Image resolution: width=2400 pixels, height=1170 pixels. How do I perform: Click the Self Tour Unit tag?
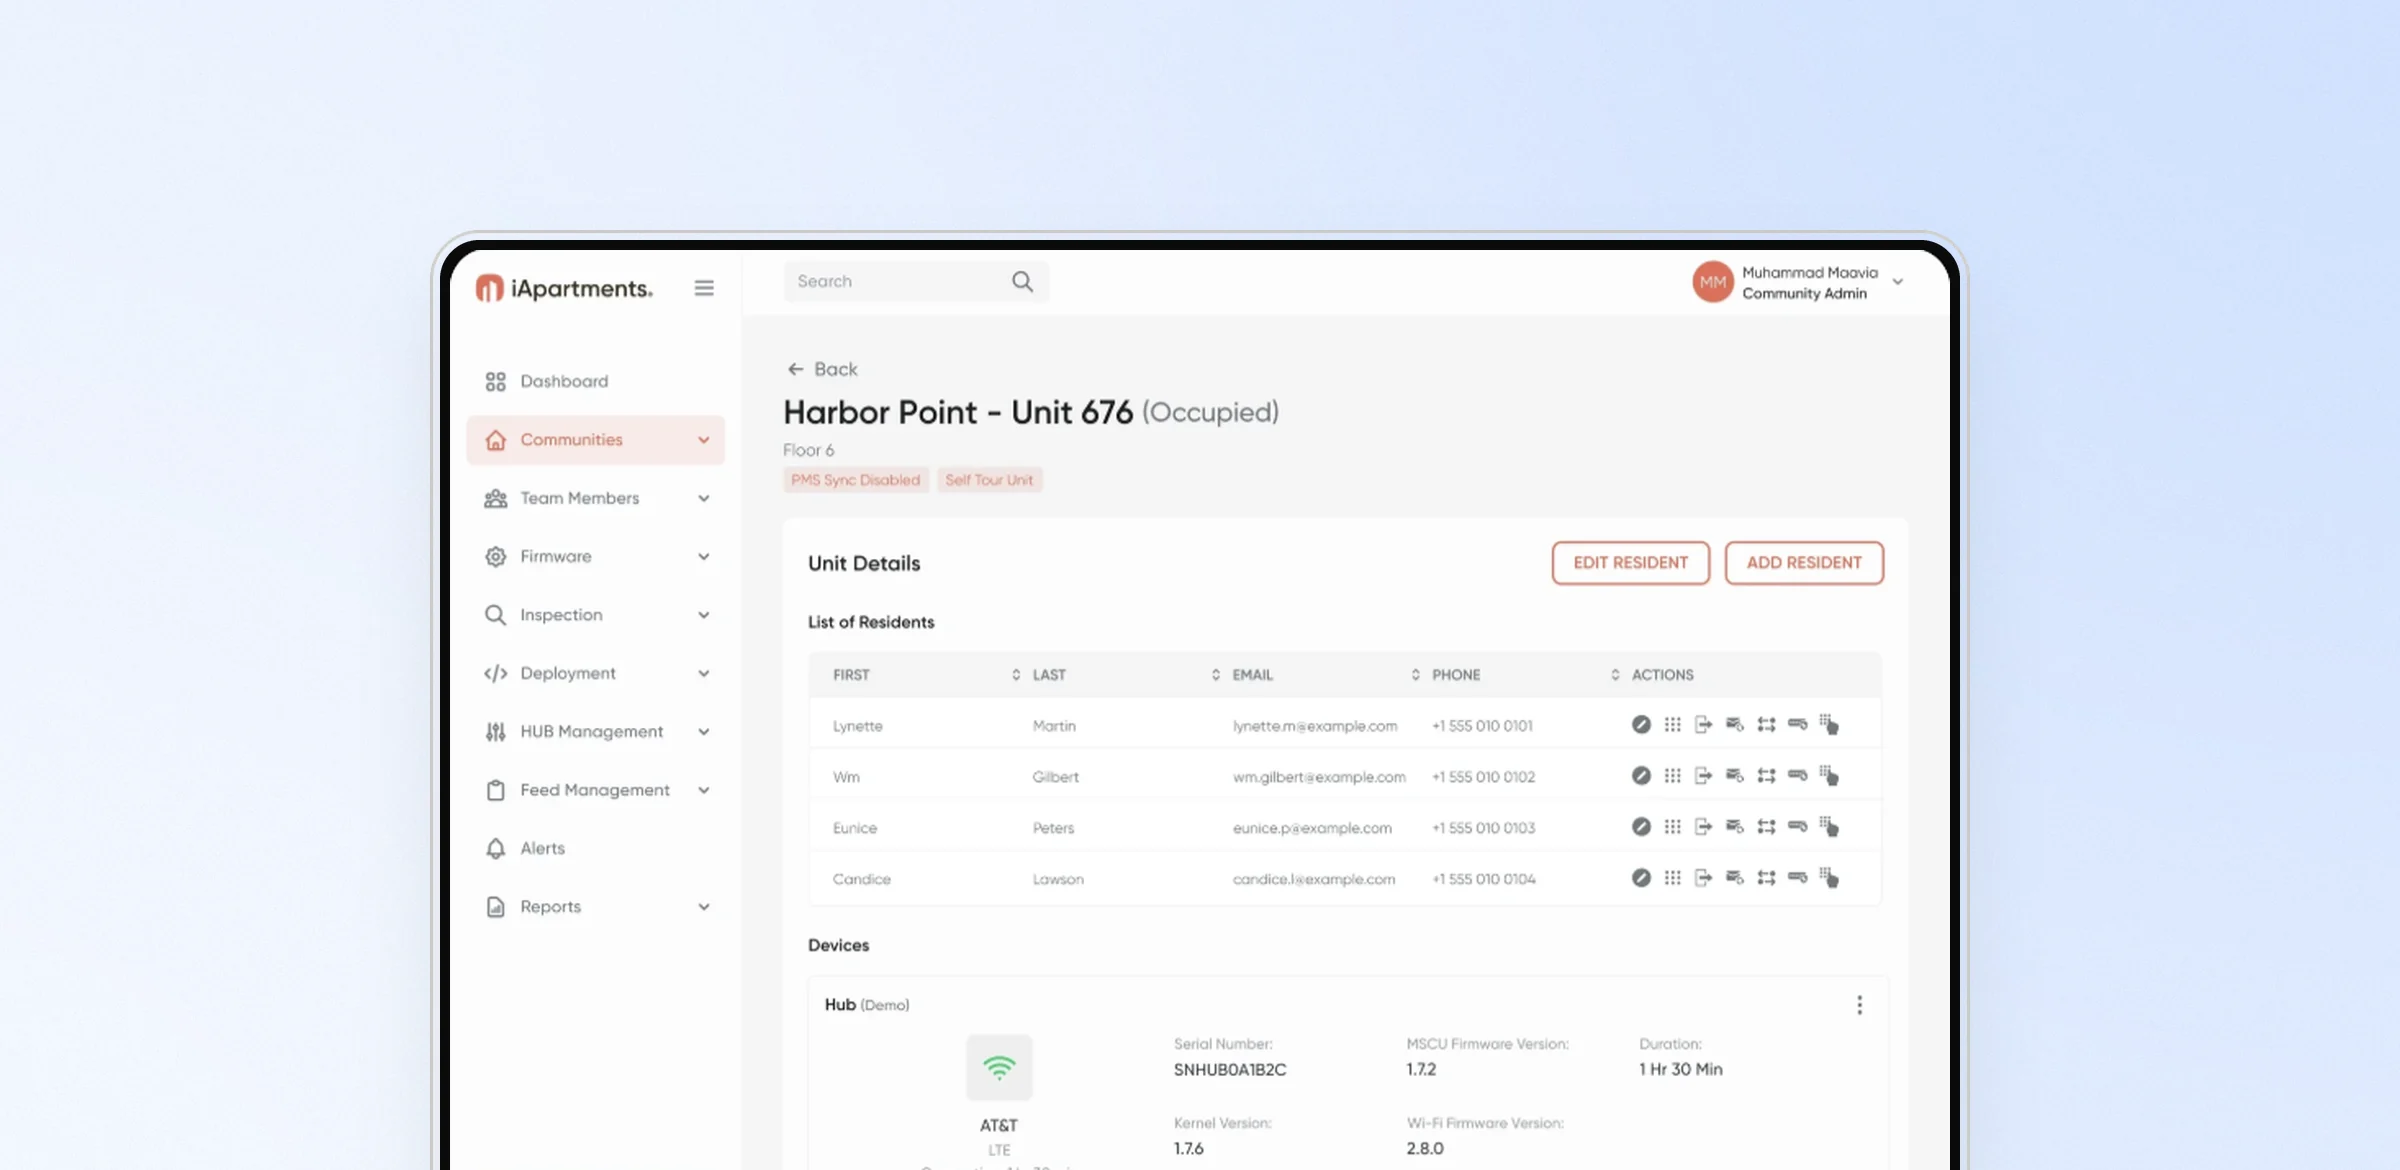[x=990, y=480]
